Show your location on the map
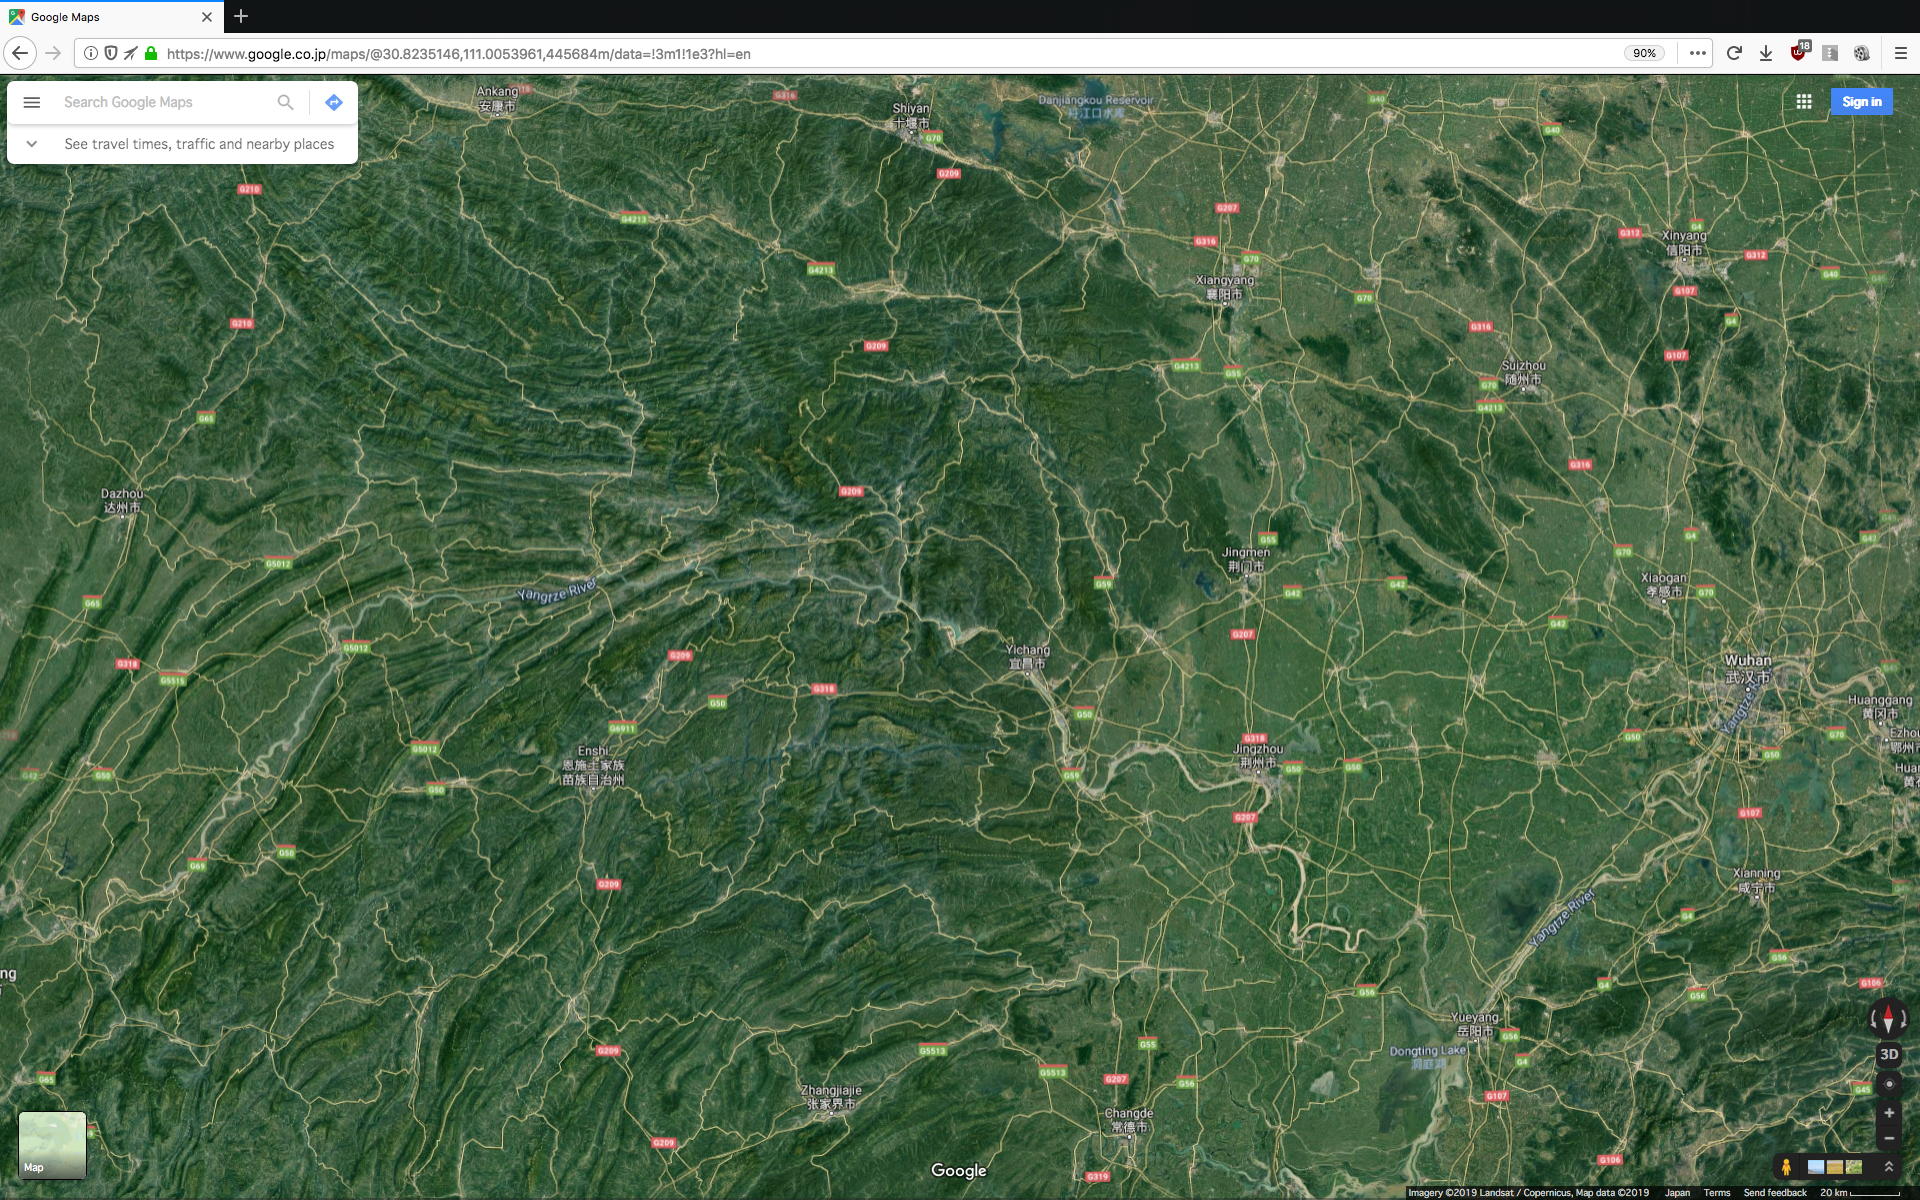This screenshot has width=1920, height=1200. [x=1888, y=1084]
